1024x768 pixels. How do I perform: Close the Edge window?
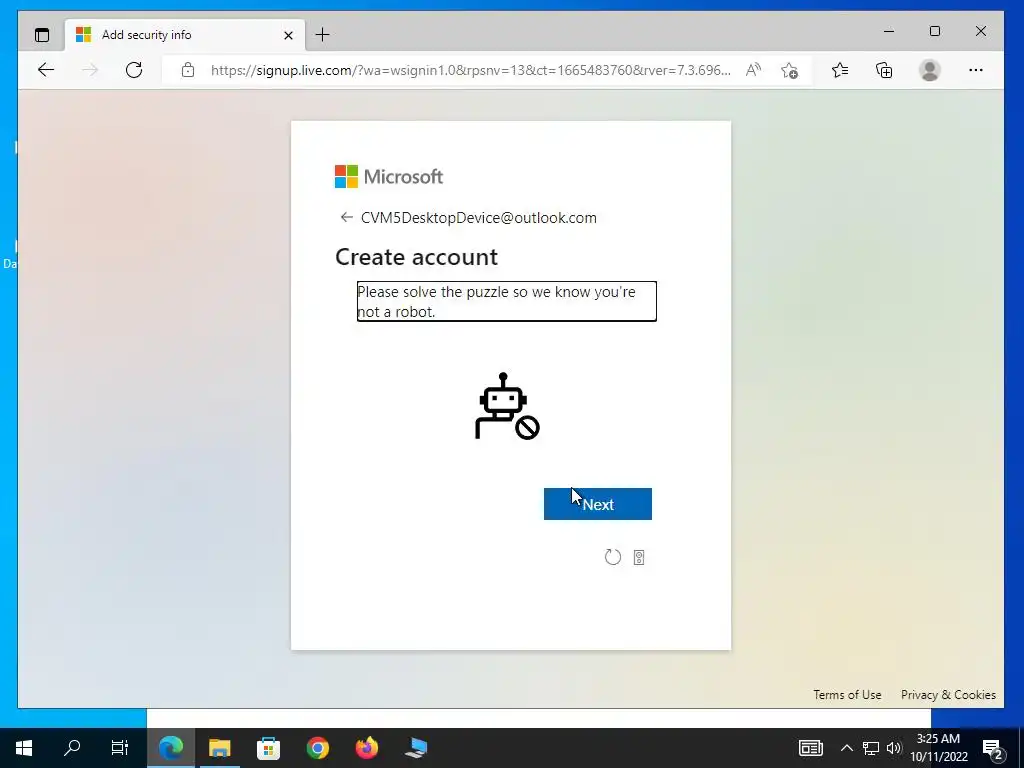click(x=980, y=31)
